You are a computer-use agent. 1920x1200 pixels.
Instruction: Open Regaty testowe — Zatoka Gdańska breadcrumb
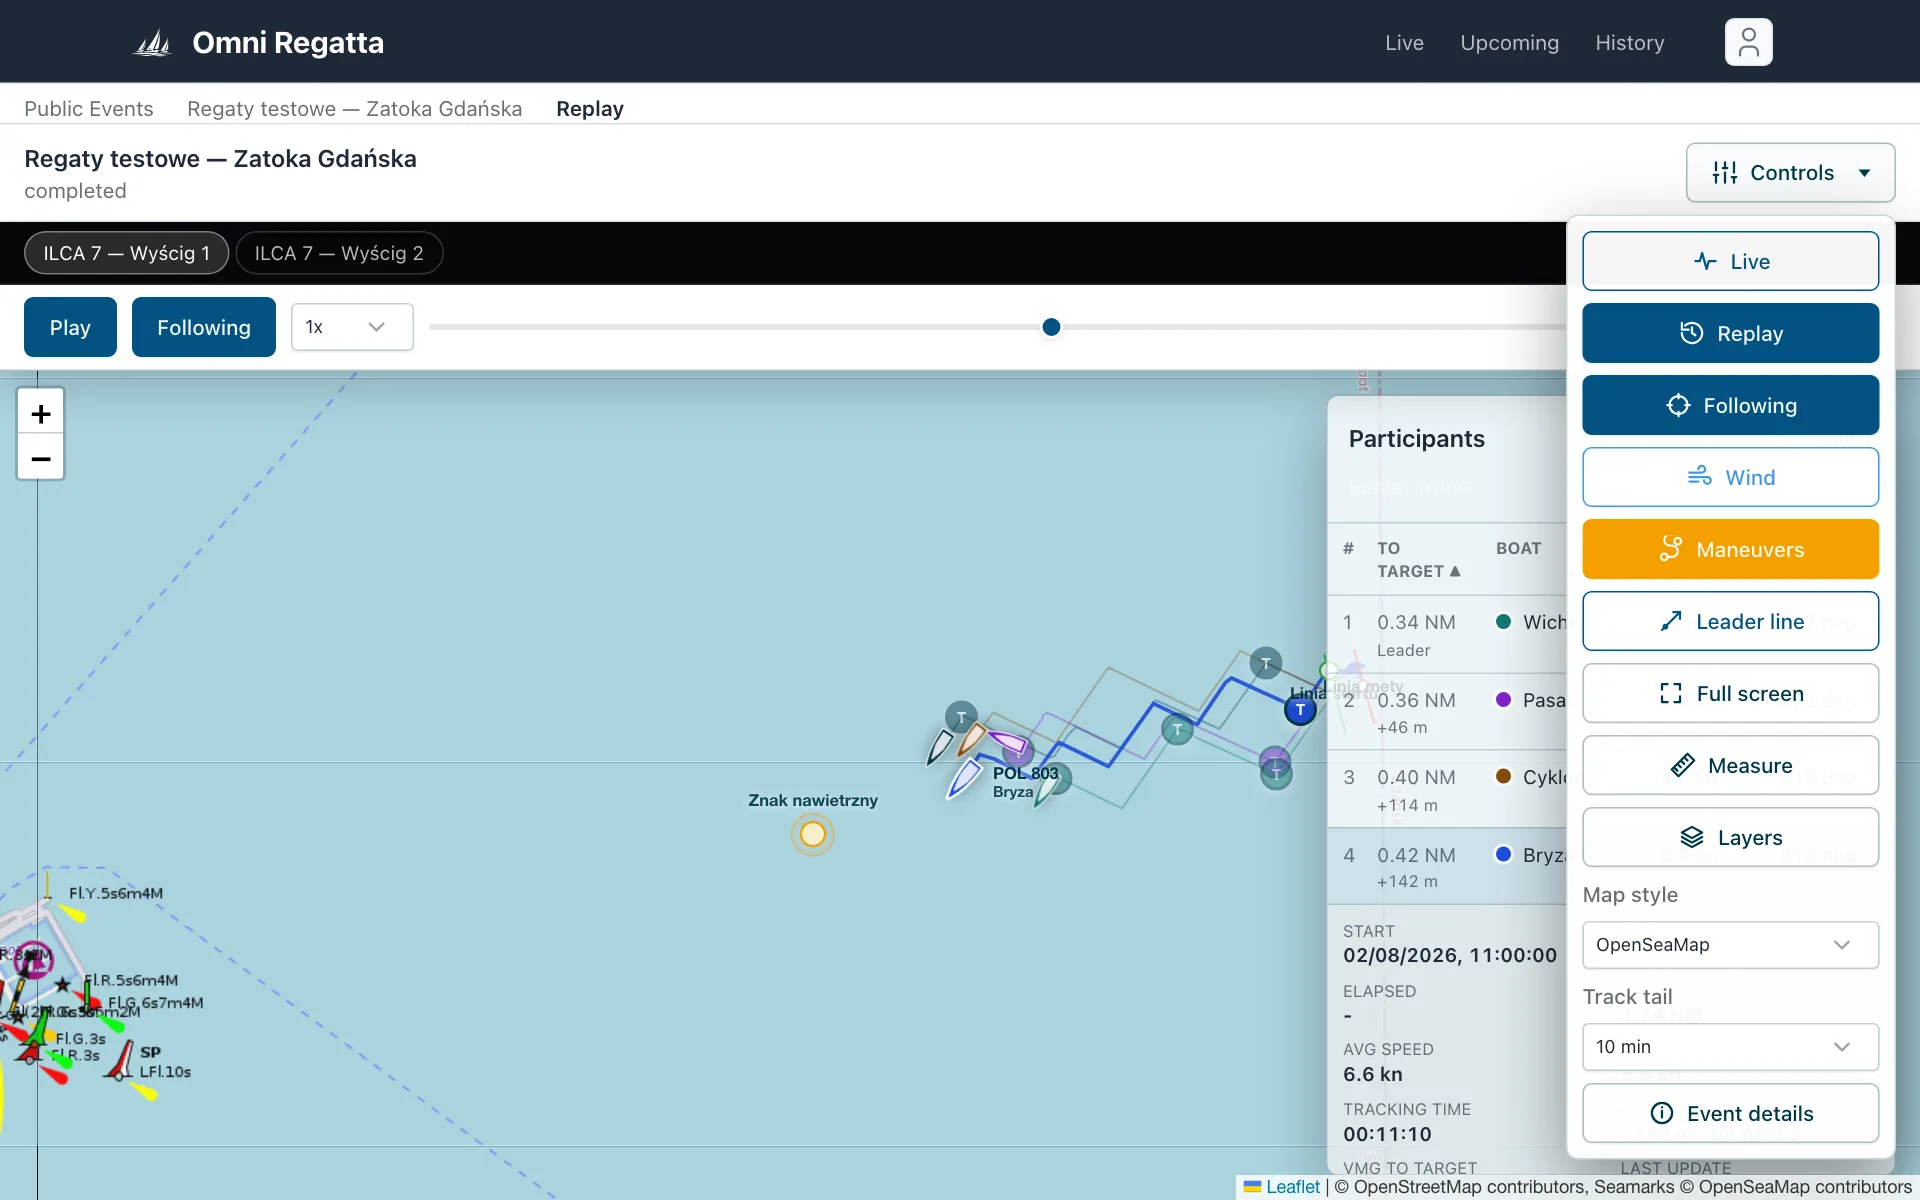click(354, 109)
